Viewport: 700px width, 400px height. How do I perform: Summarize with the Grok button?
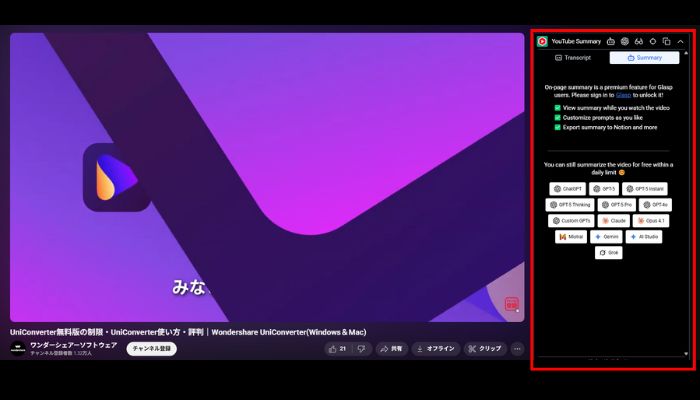click(608, 253)
